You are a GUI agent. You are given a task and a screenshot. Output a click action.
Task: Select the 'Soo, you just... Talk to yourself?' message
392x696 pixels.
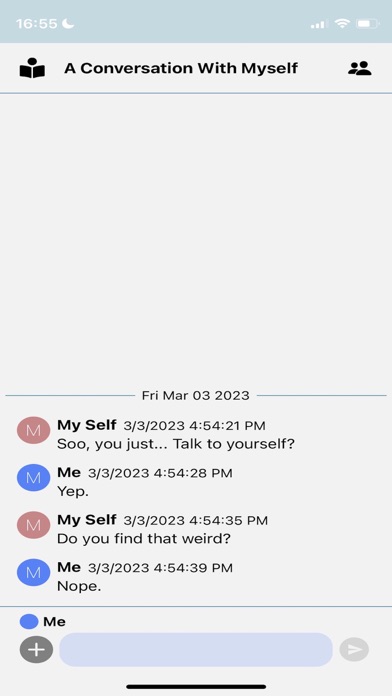point(176,444)
